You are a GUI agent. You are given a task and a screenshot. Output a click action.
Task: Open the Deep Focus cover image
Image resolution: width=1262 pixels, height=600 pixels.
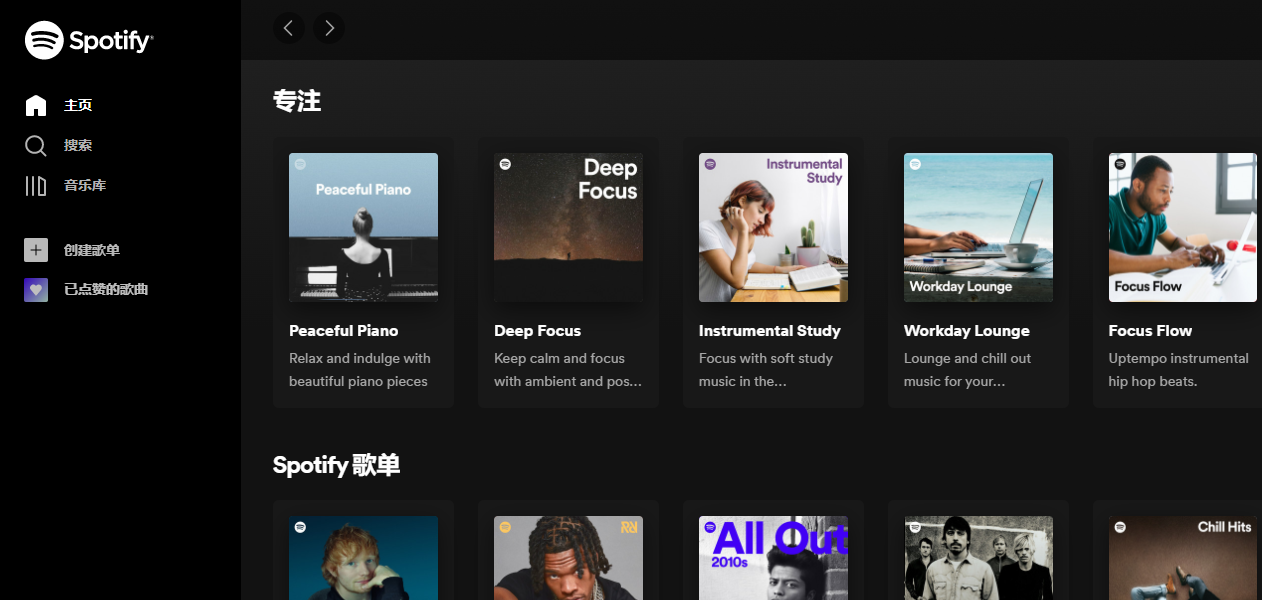point(568,227)
